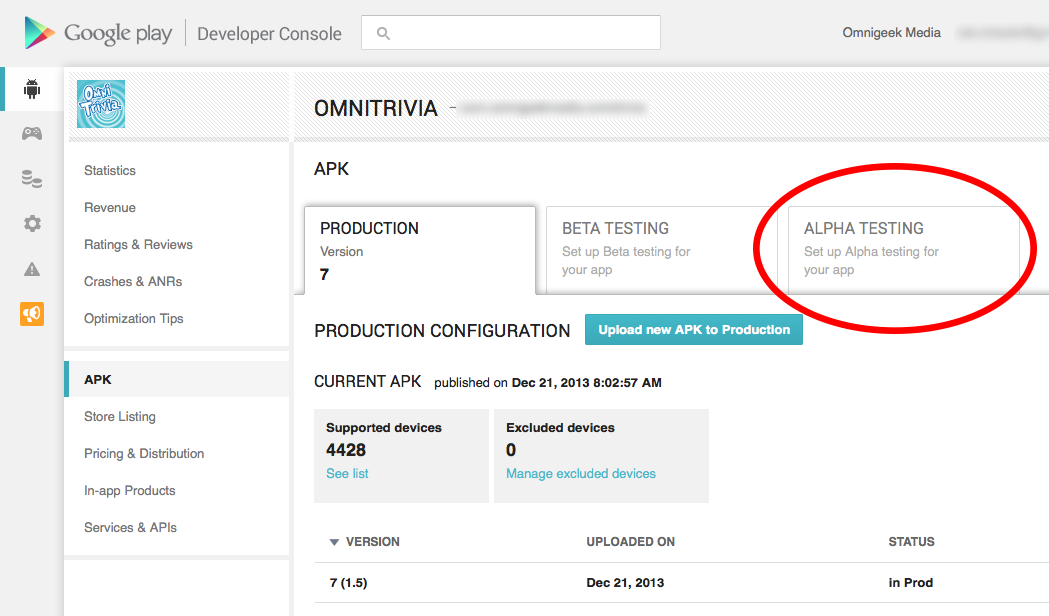This screenshot has width=1049, height=616.
Task: Open Game services controller icon
Action: (x=32, y=134)
